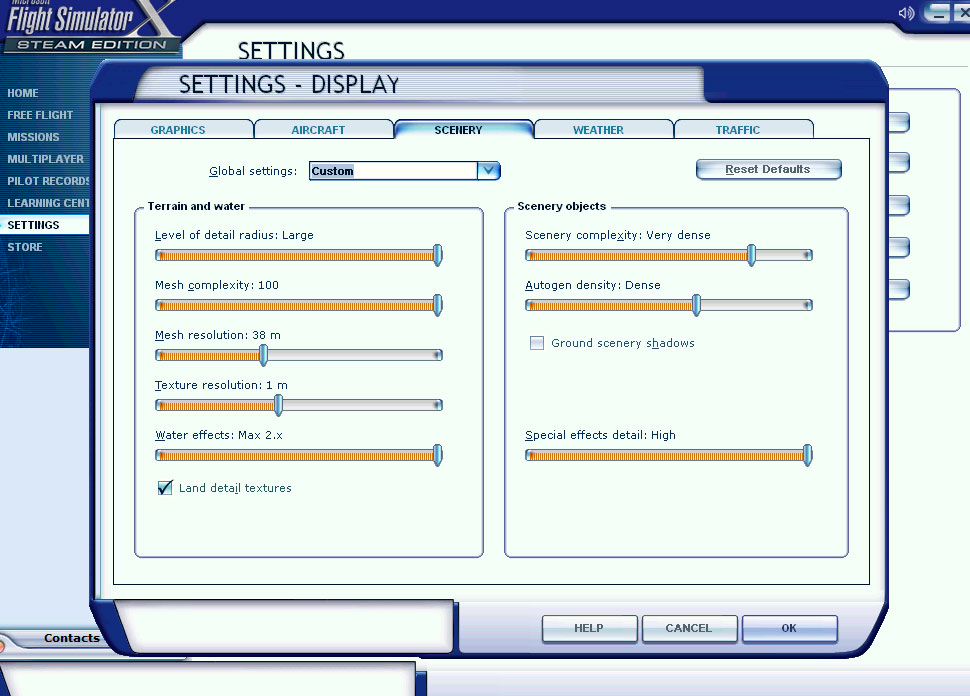970x696 pixels.
Task: Select the Weather tab
Action: point(598,130)
